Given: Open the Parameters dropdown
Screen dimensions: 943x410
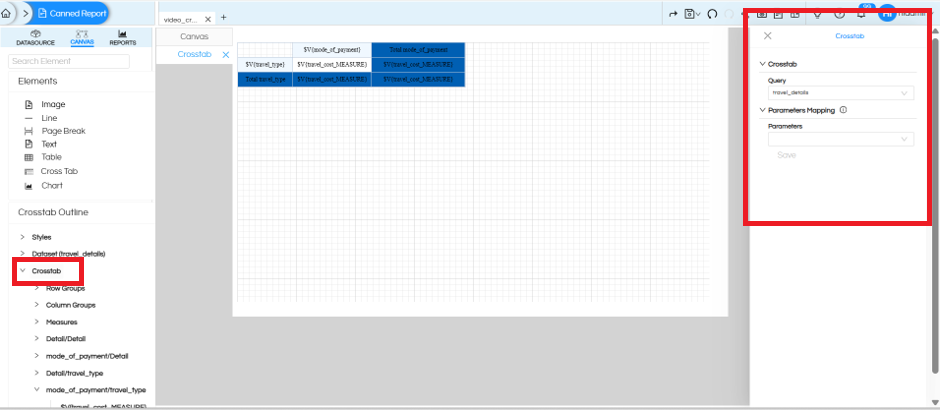Looking at the screenshot, I should (x=841, y=139).
